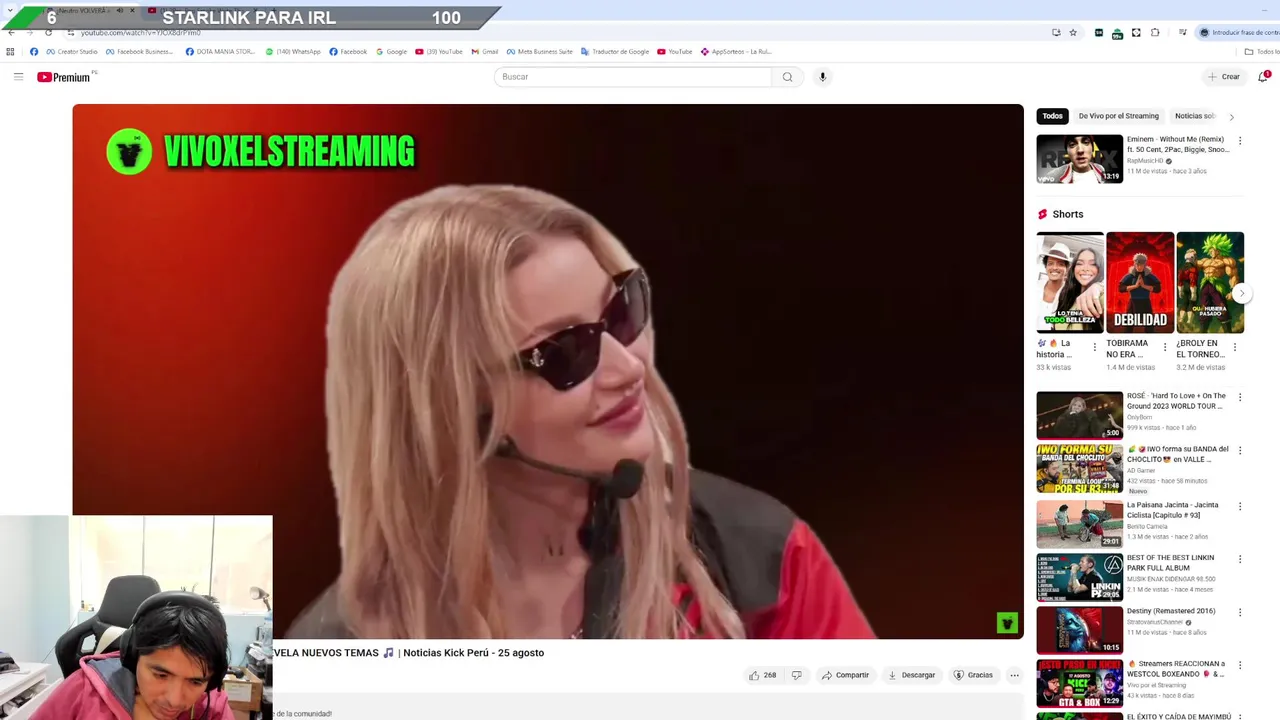Viewport: 1280px width, 720px height.
Task: Open BEST OF THE BEST LINKIN PARK title
Action: (x=1170, y=562)
